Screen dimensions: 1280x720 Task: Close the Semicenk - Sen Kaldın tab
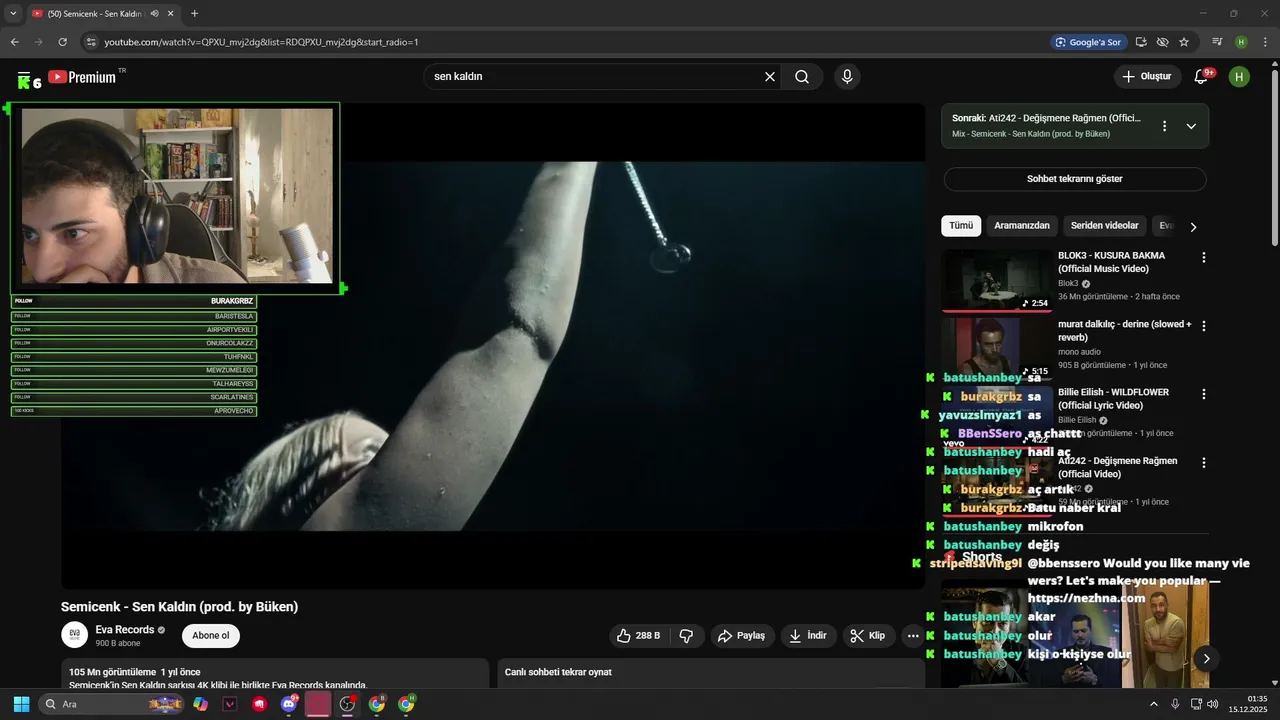point(170,14)
